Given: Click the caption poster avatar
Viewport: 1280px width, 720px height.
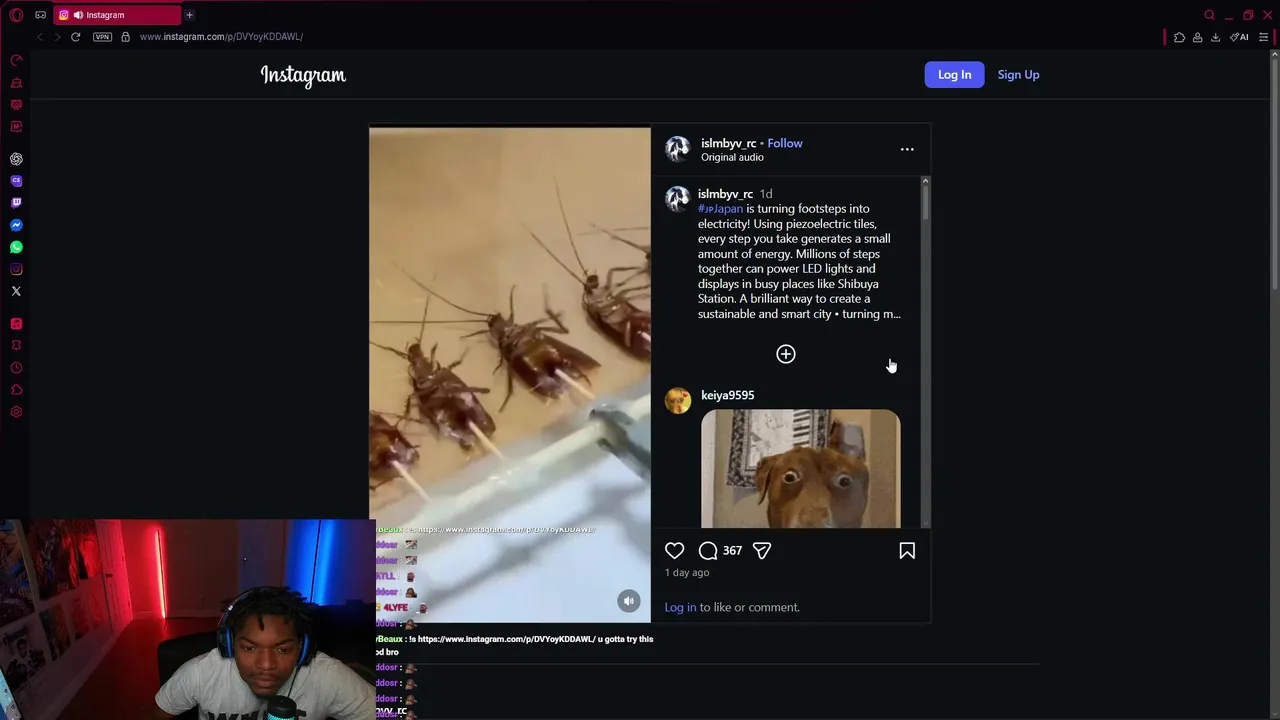Looking at the screenshot, I should [x=678, y=198].
